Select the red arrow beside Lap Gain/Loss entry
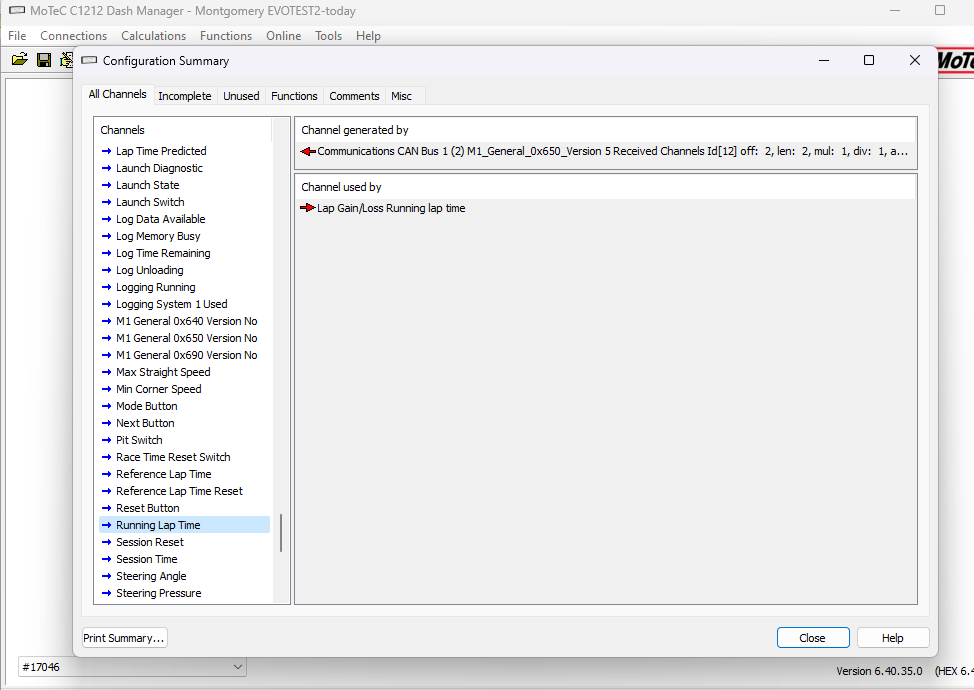Screen dimensions: 974x690 pyautogui.click(x=307, y=208)
